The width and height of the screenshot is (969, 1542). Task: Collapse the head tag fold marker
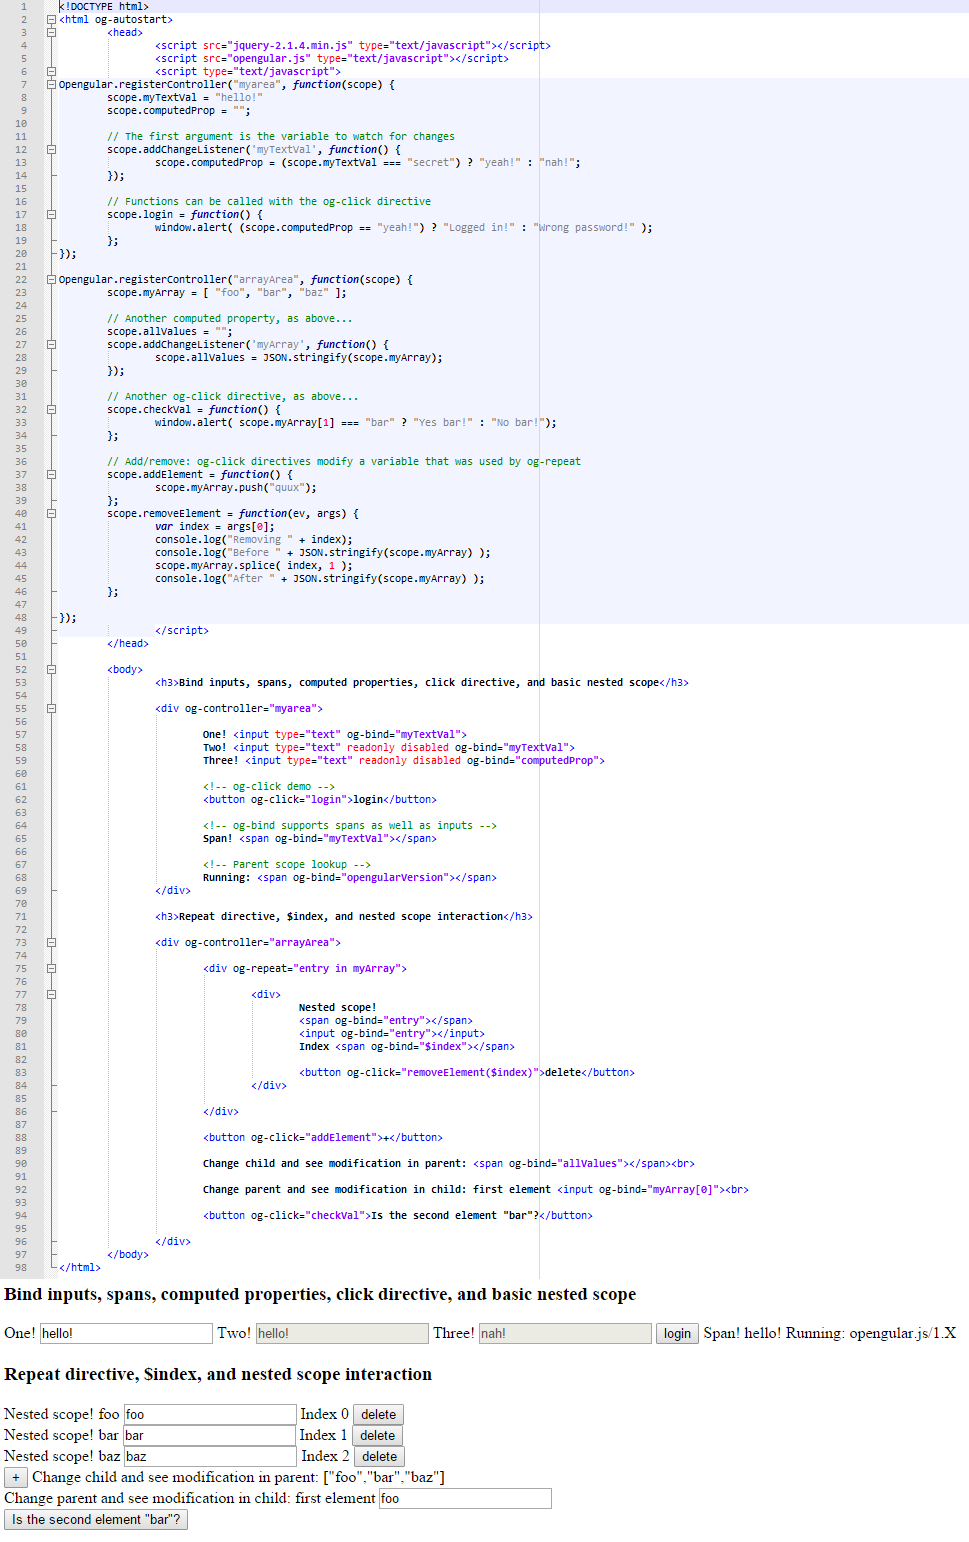(51, 33)
